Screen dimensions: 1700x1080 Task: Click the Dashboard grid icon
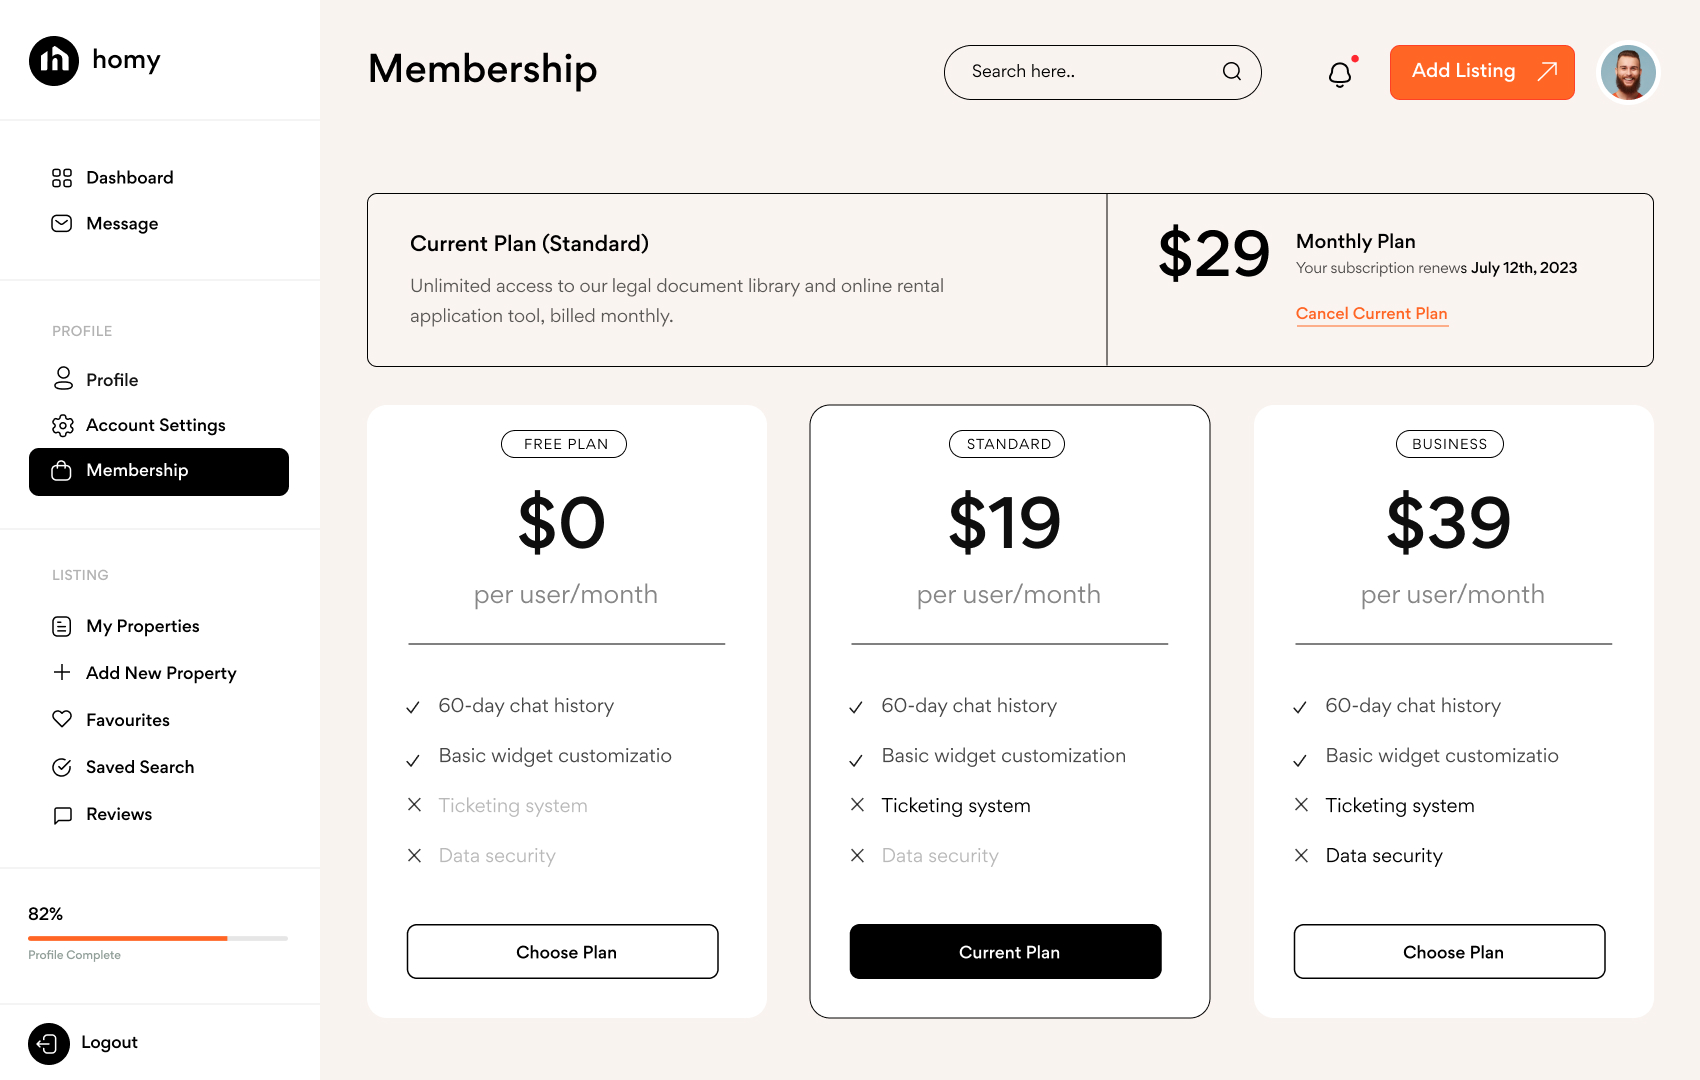coord(62,178)
